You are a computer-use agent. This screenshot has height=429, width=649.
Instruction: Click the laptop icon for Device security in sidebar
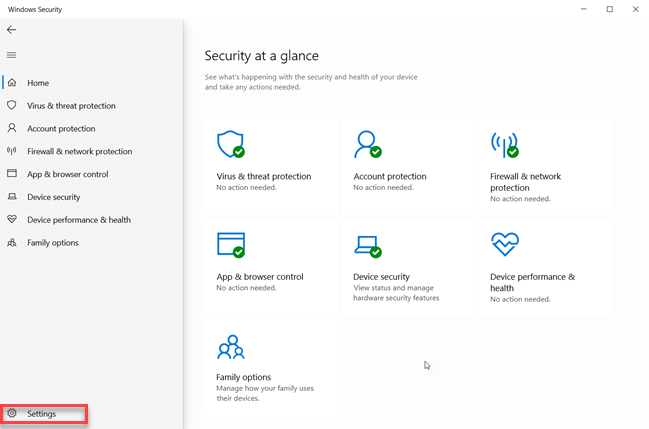pyautogui.click(x=12, y=196)
